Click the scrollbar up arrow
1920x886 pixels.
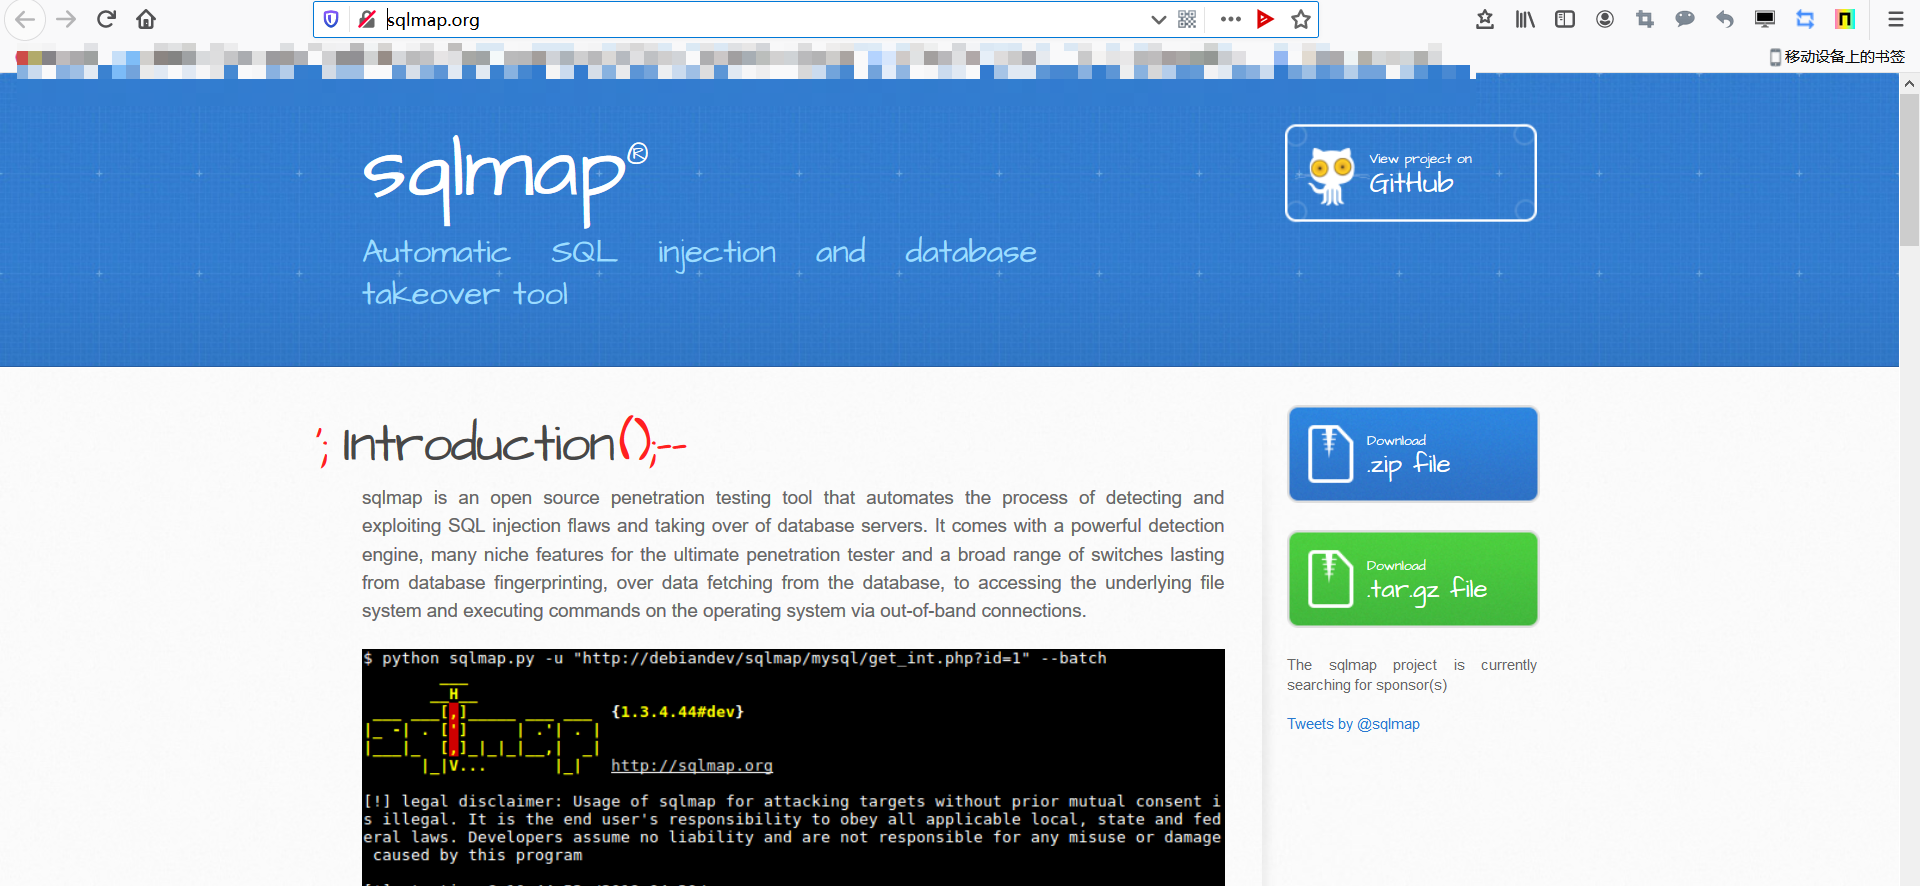tap(1909, 84)
